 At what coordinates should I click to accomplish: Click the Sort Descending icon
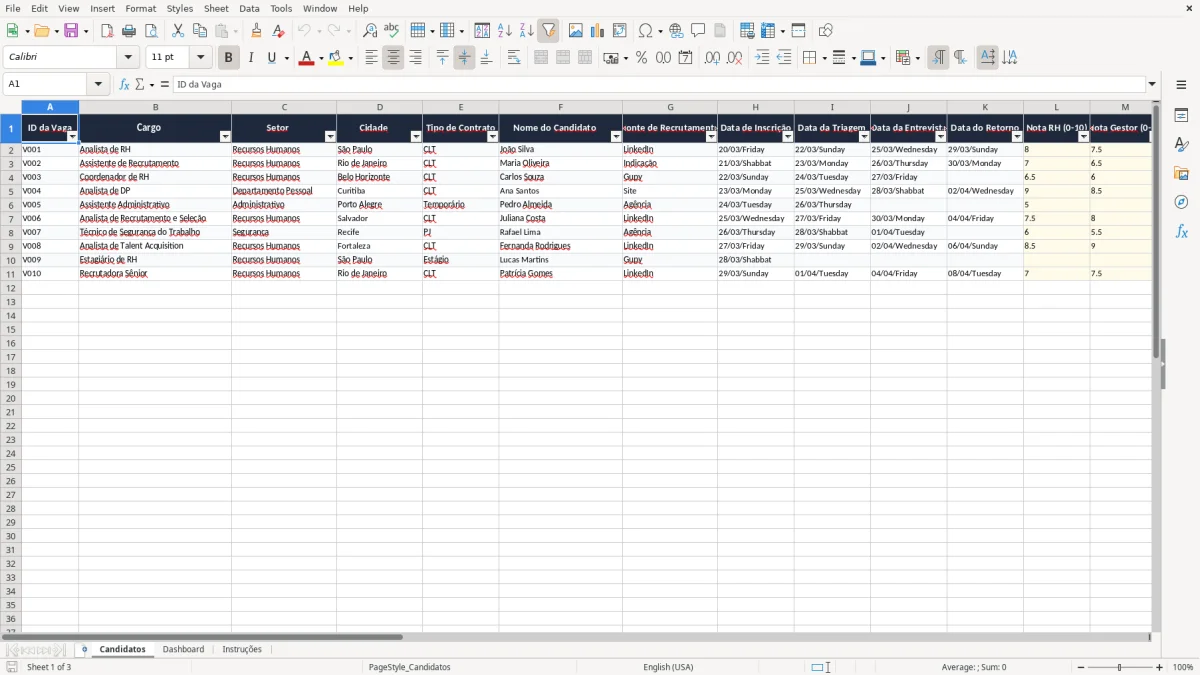[x=527, y=31]
